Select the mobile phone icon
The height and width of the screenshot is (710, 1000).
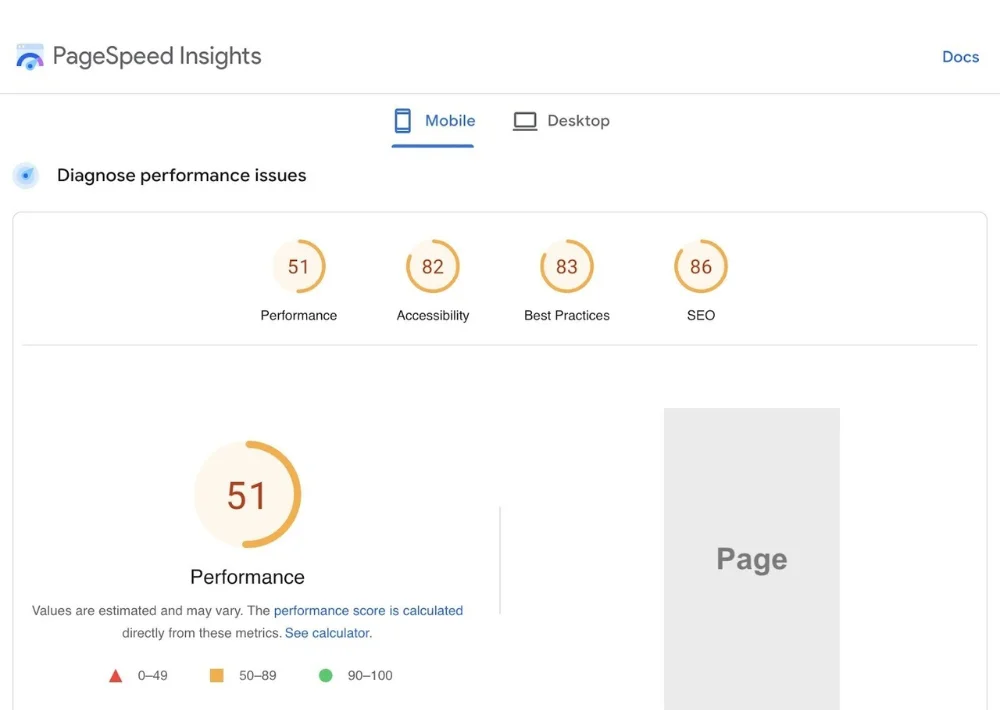tap(403, 119)
